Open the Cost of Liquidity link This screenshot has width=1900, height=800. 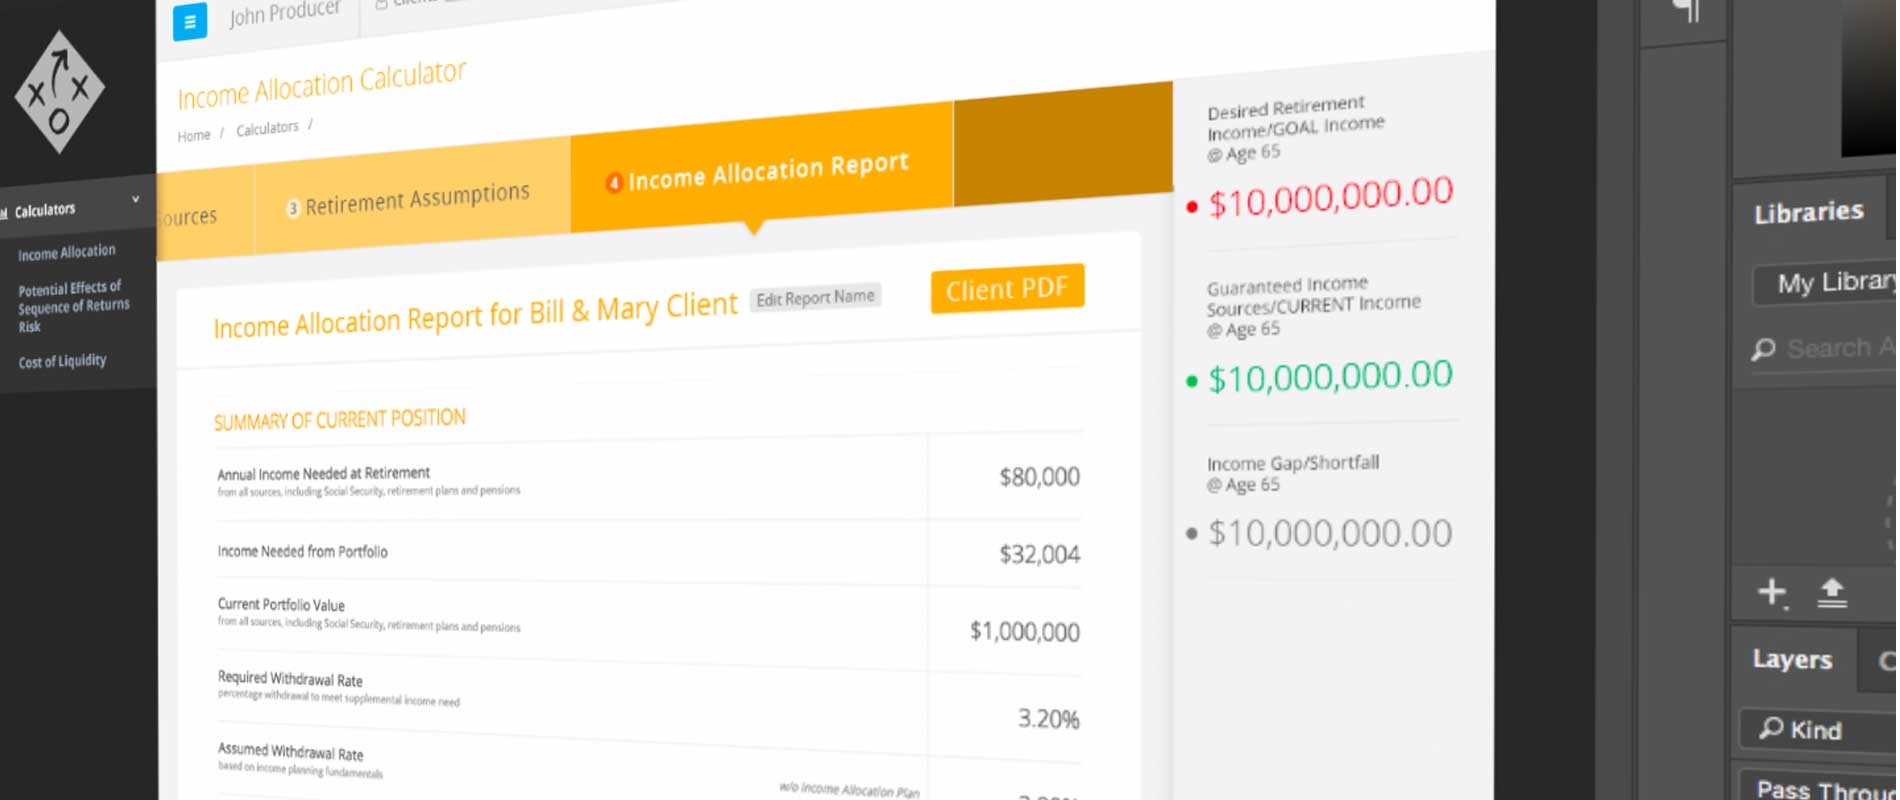coord(62,361)
